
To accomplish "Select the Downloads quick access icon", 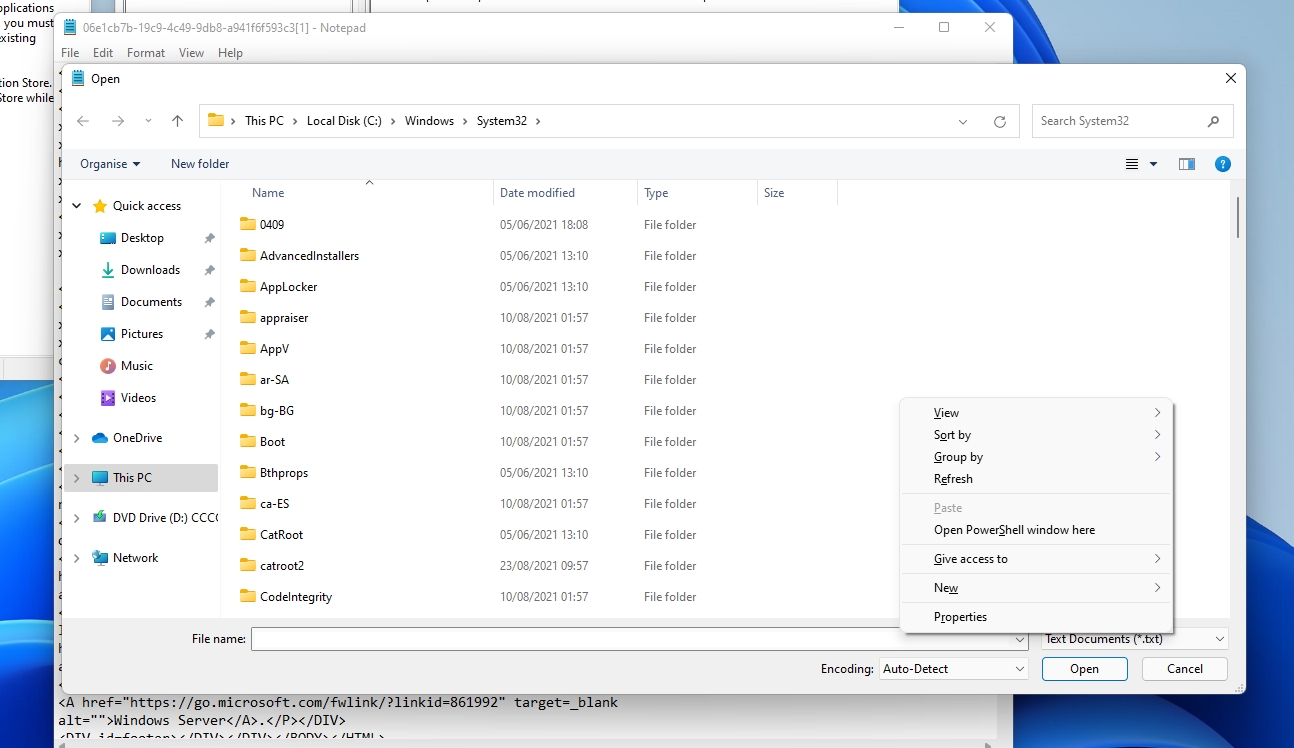I will (x=108, y=270).
